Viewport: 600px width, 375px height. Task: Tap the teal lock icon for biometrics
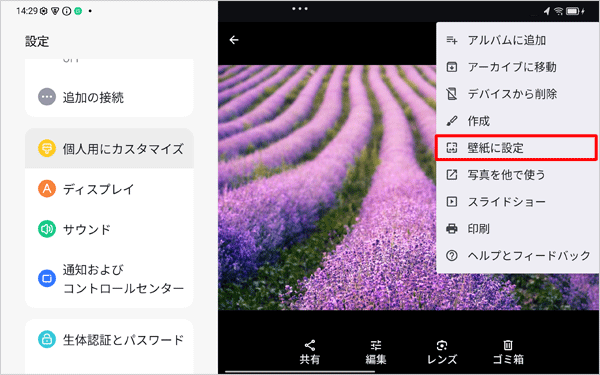click(x=47, y=339)
